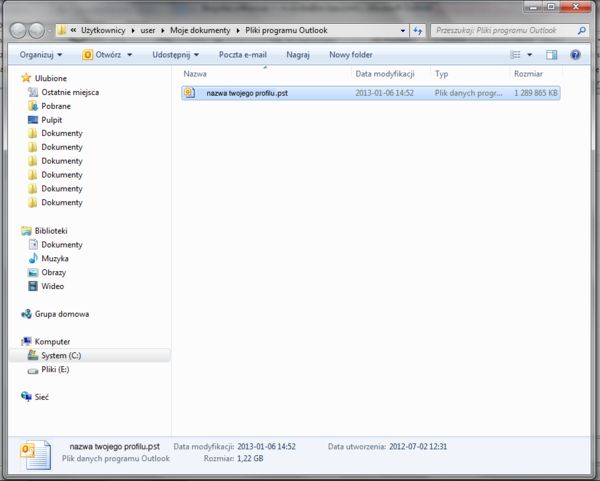Click the Komputer icon
Viewport: 600px width, 481px height.
click(26, 341)
